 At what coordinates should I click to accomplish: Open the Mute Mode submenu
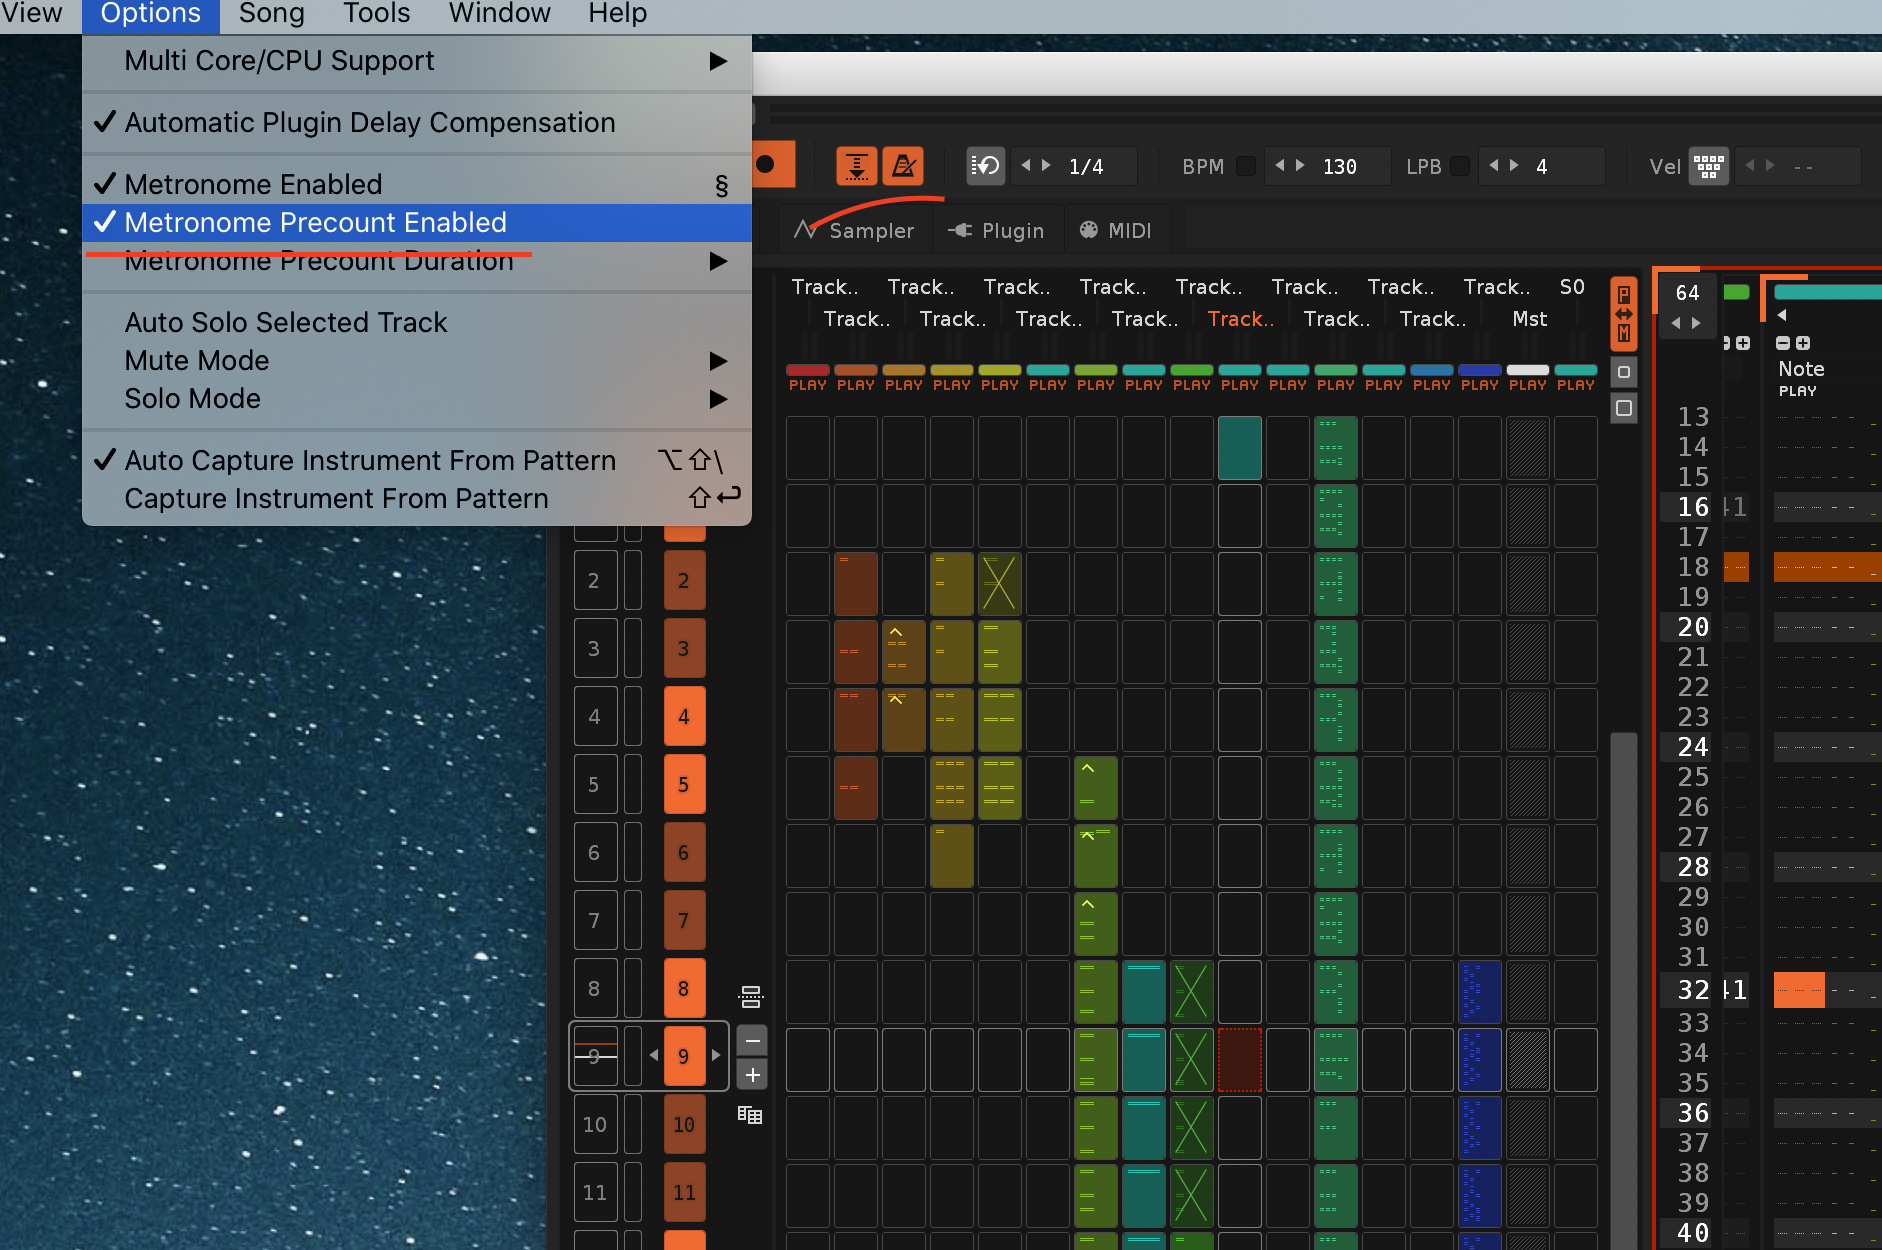tap(416, 360)
